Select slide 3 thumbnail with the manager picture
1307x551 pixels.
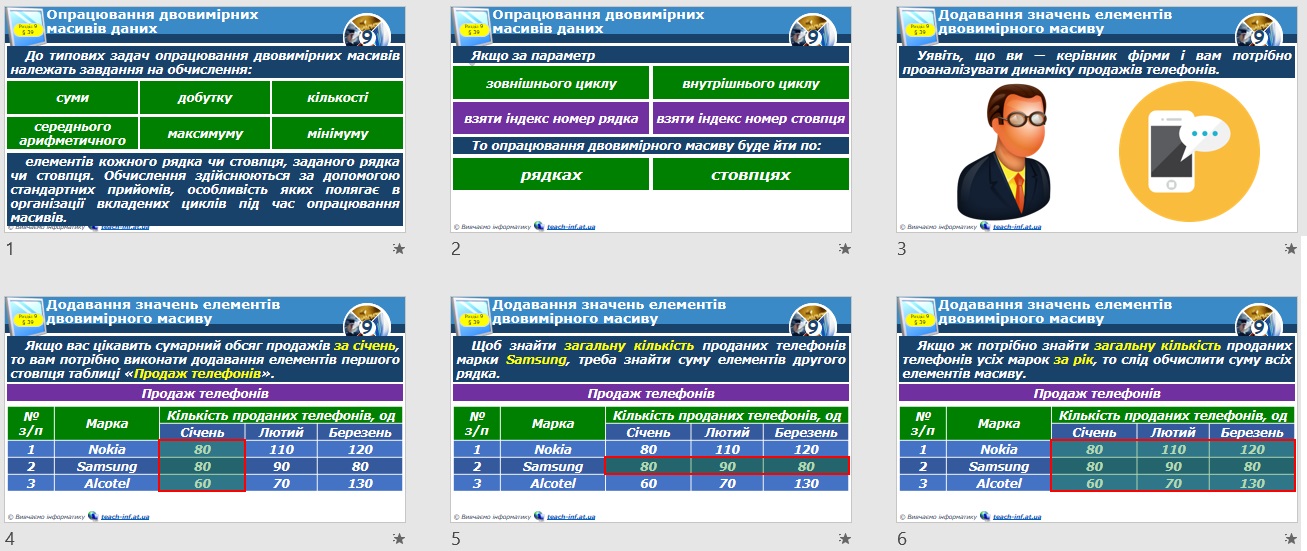[x=1097, y=119]
